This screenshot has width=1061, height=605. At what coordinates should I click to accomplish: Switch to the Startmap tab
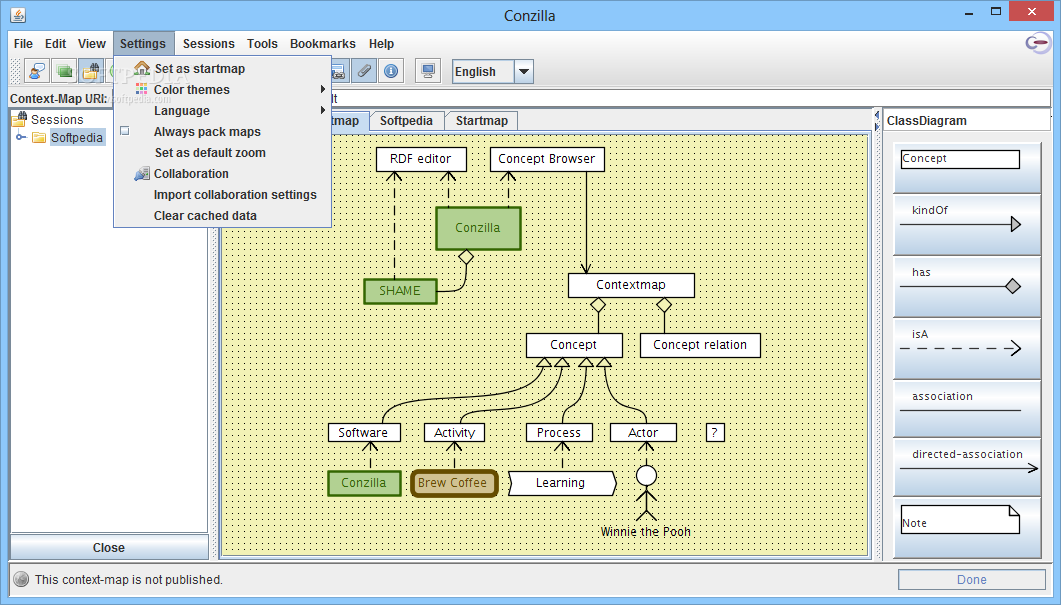tap(482, 120)
